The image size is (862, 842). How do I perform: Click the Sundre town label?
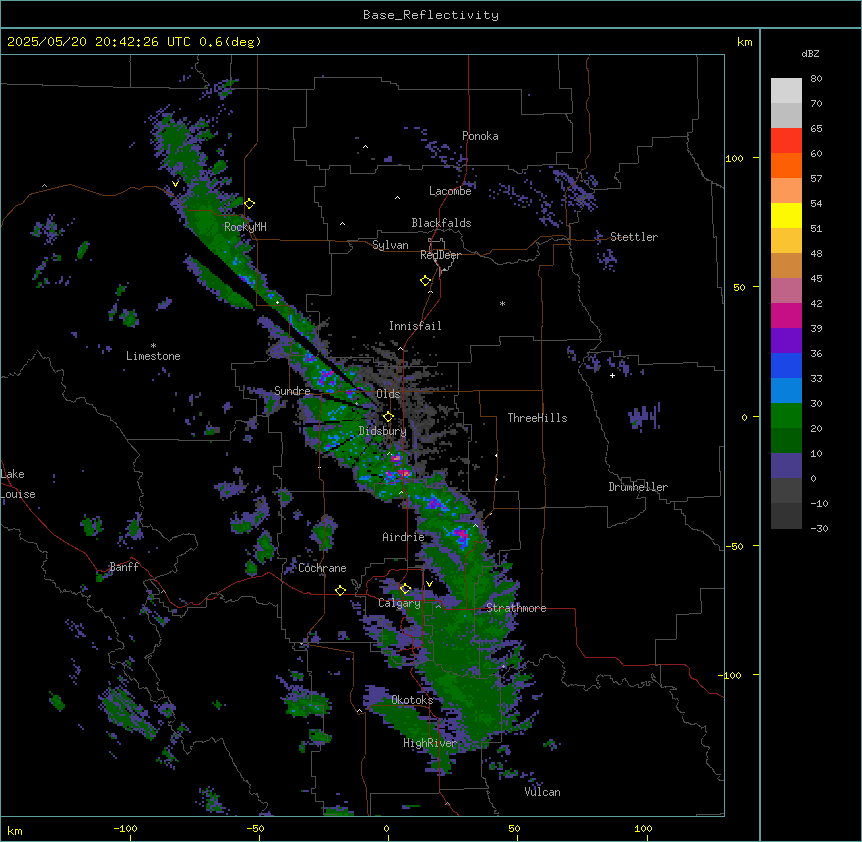point(292,391)
